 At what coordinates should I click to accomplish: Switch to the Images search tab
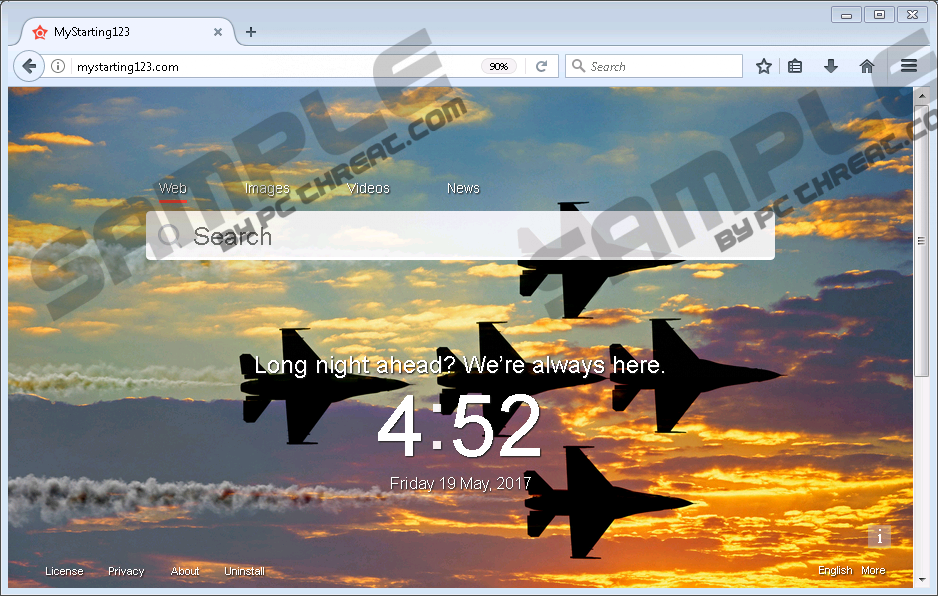pos(267,188)
